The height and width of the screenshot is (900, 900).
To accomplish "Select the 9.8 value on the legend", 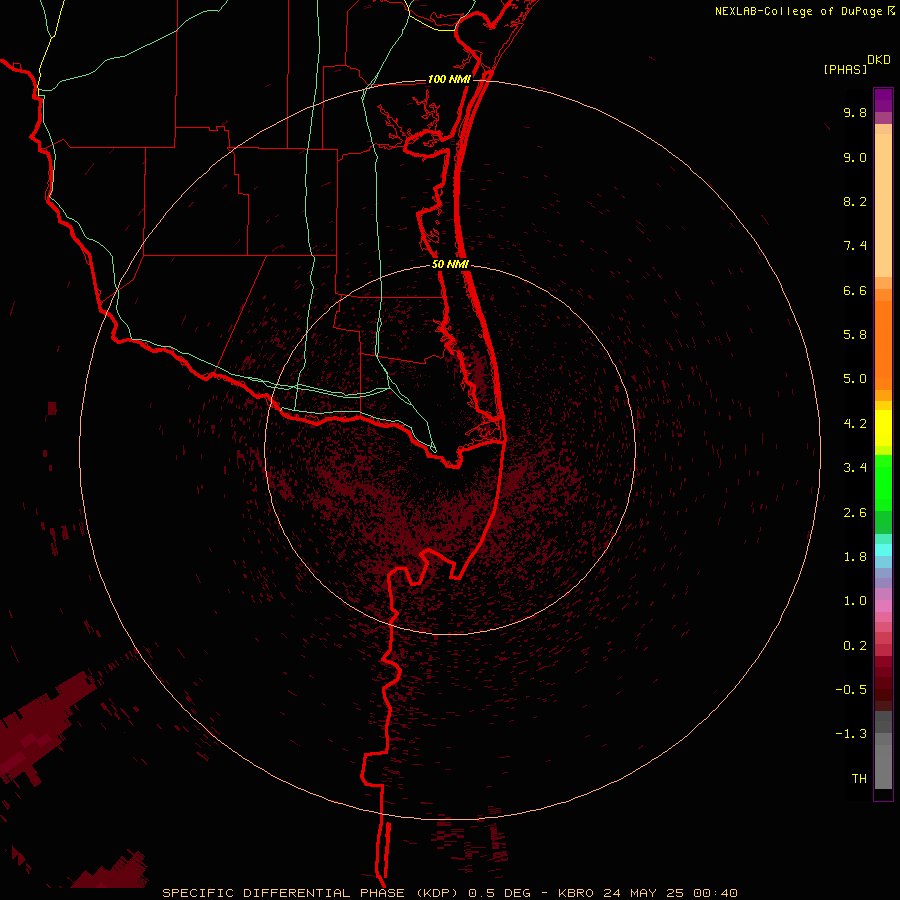I will click(855, 112).
